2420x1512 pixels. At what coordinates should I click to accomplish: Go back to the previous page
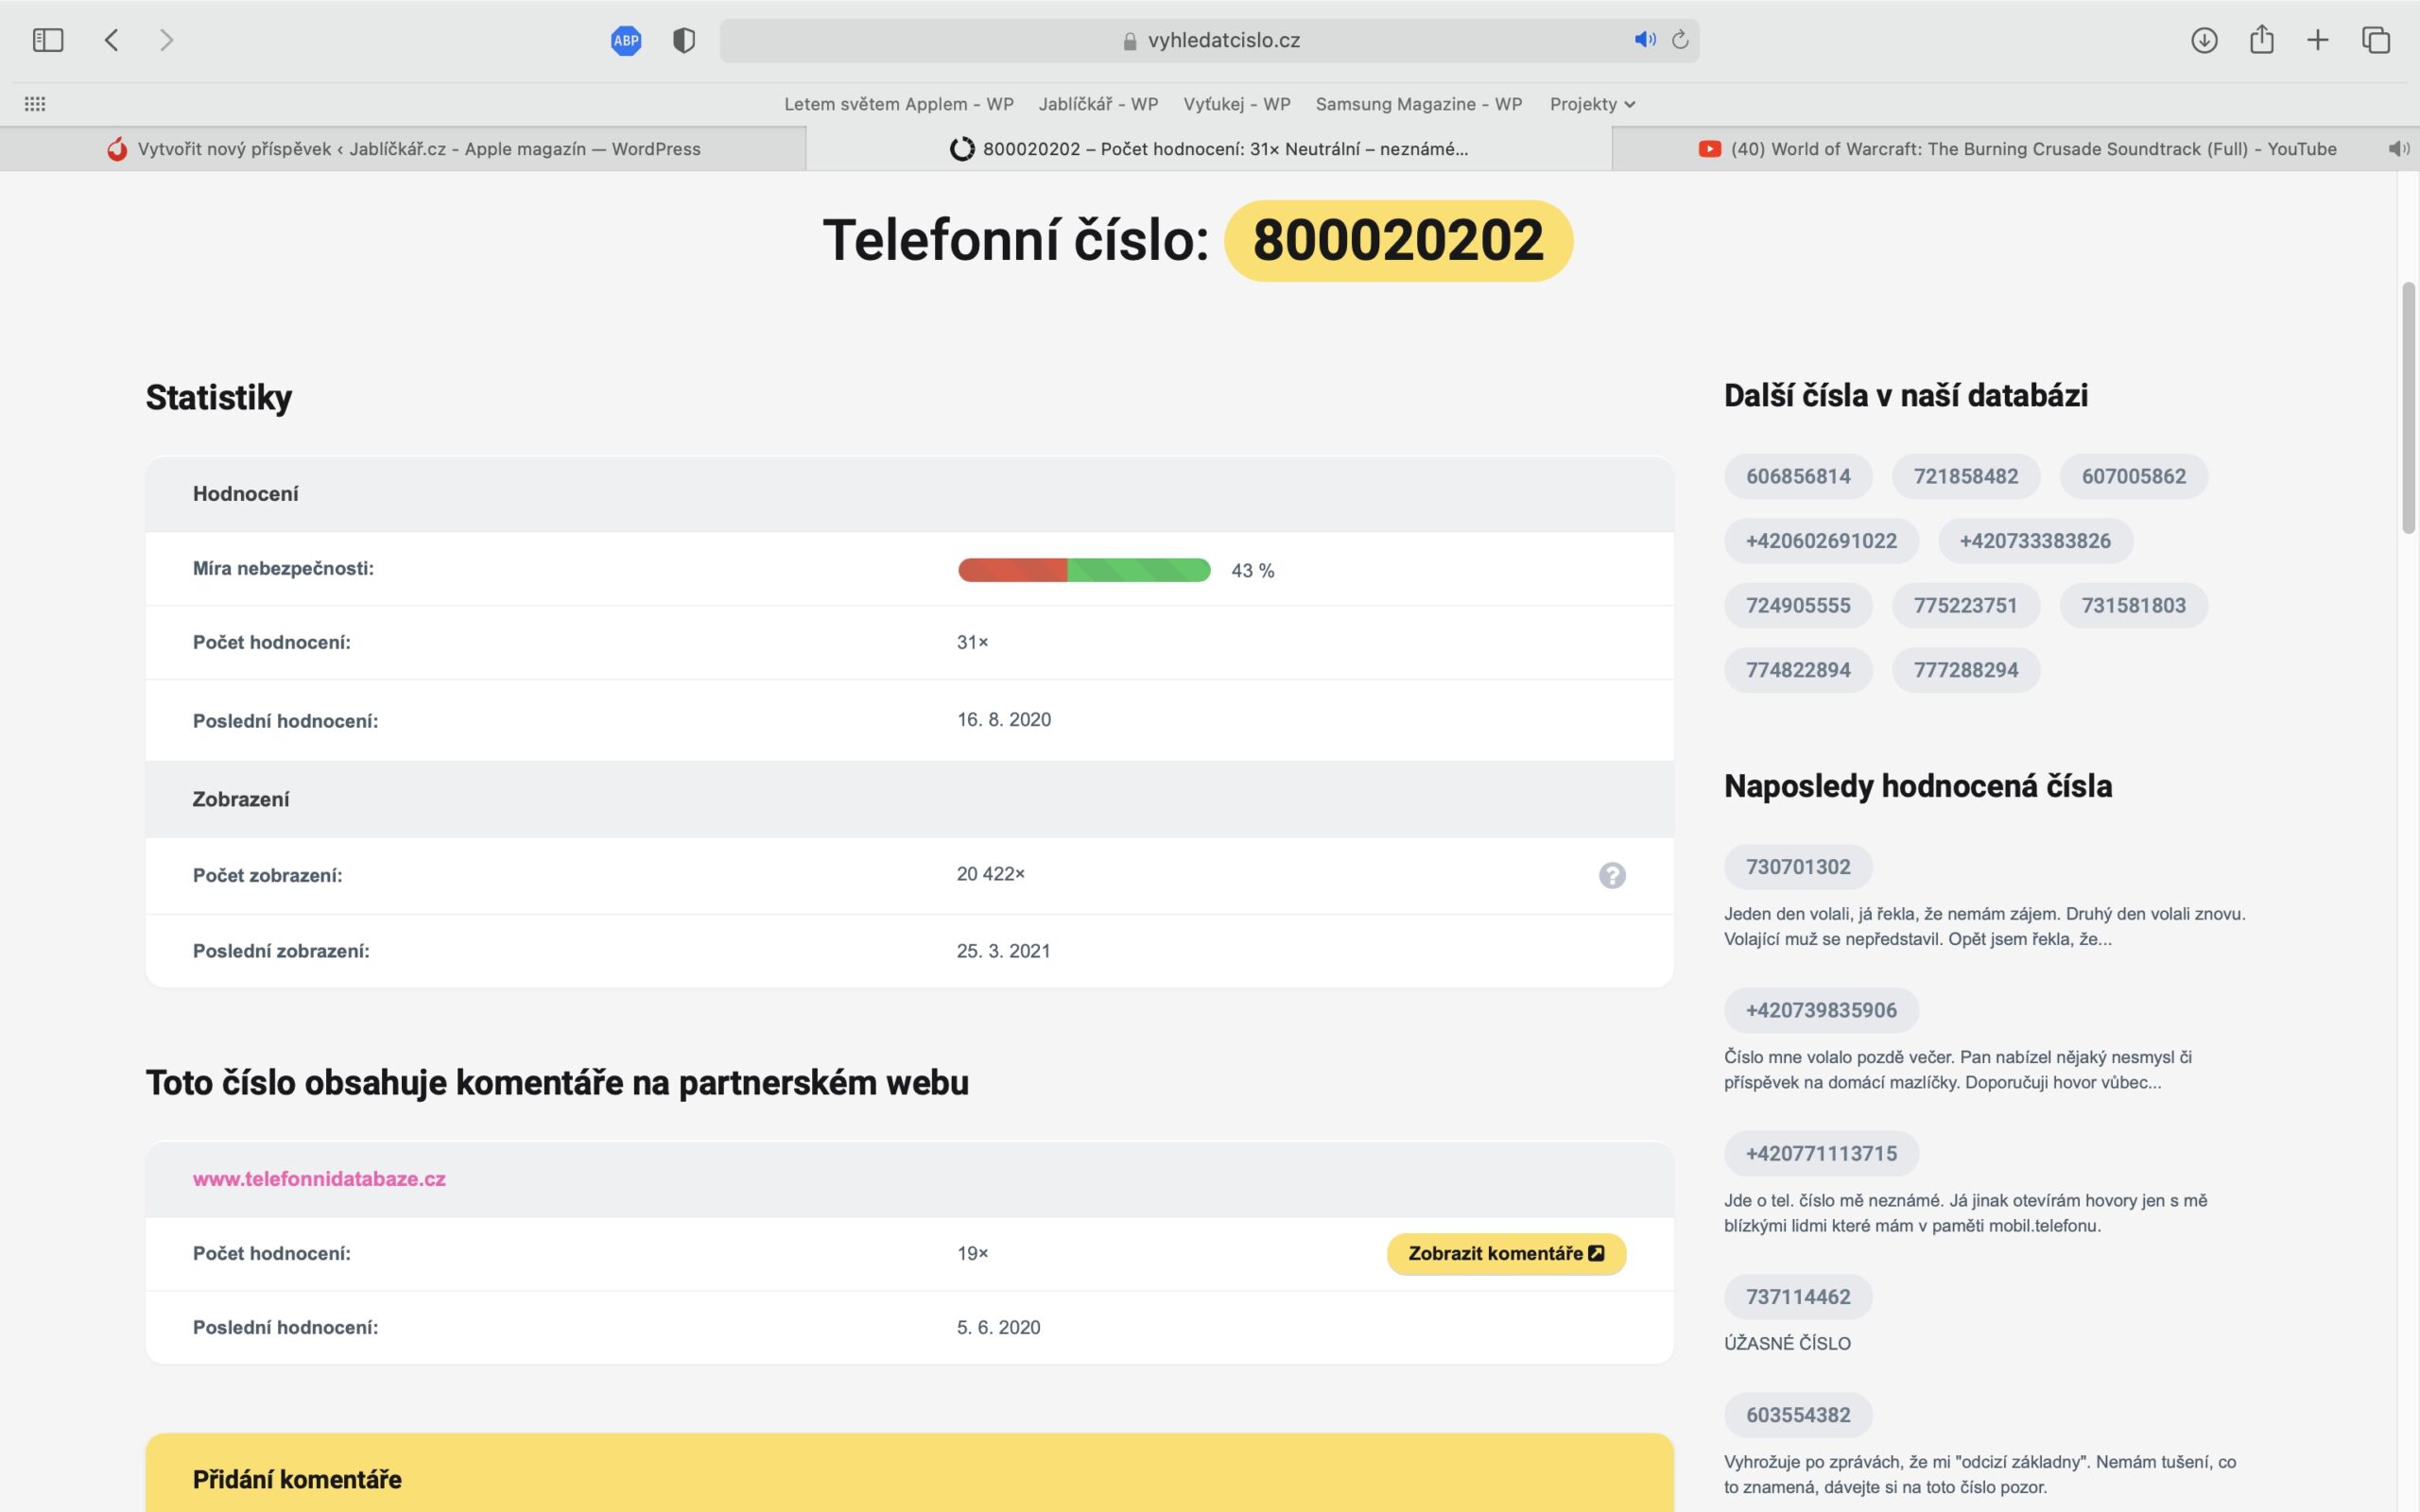(111, 40)
